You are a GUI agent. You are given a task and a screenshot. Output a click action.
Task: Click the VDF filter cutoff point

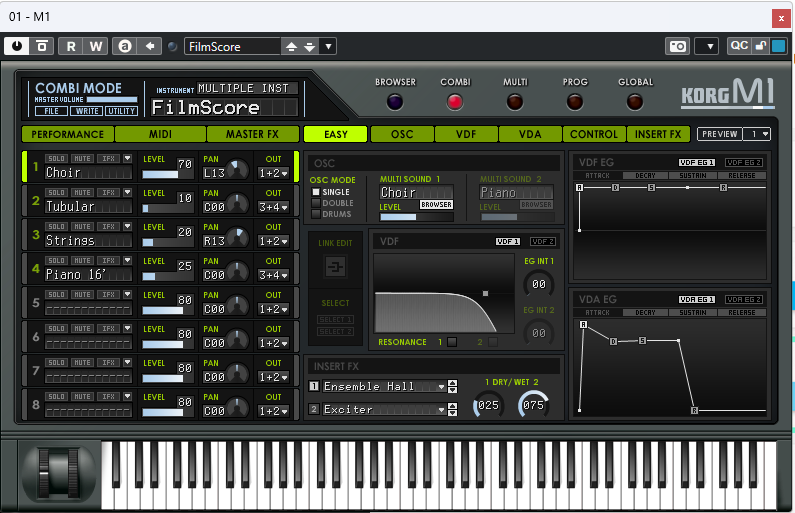(x=485, y=294)
